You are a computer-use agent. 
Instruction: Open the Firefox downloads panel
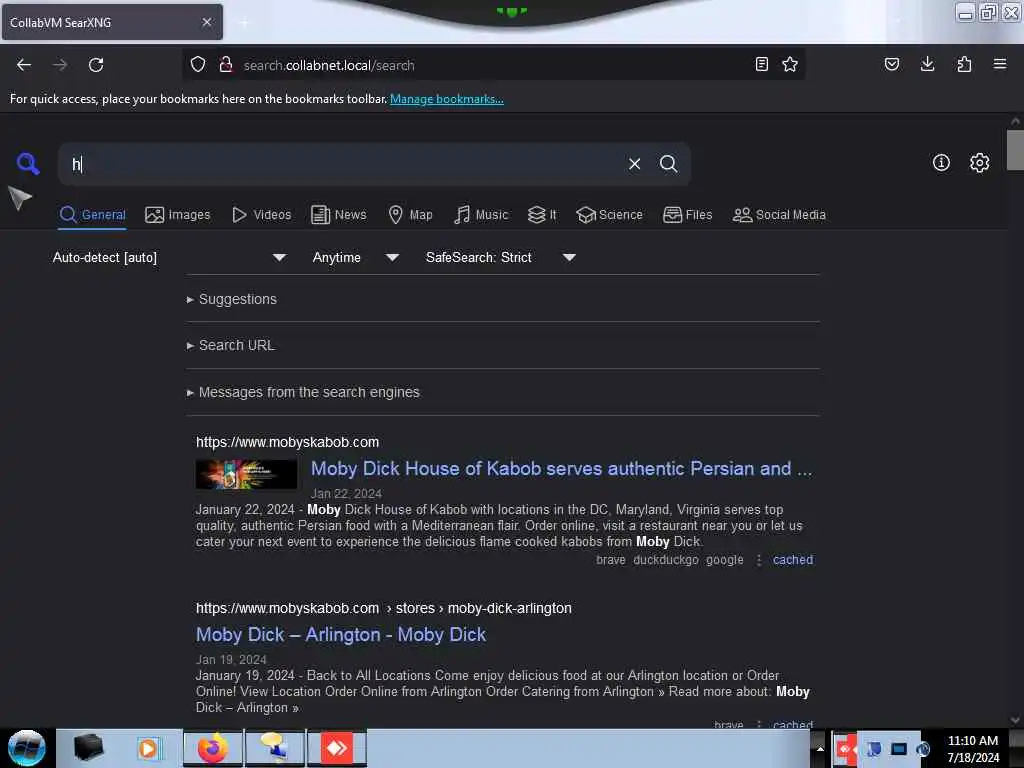(927, 64)
